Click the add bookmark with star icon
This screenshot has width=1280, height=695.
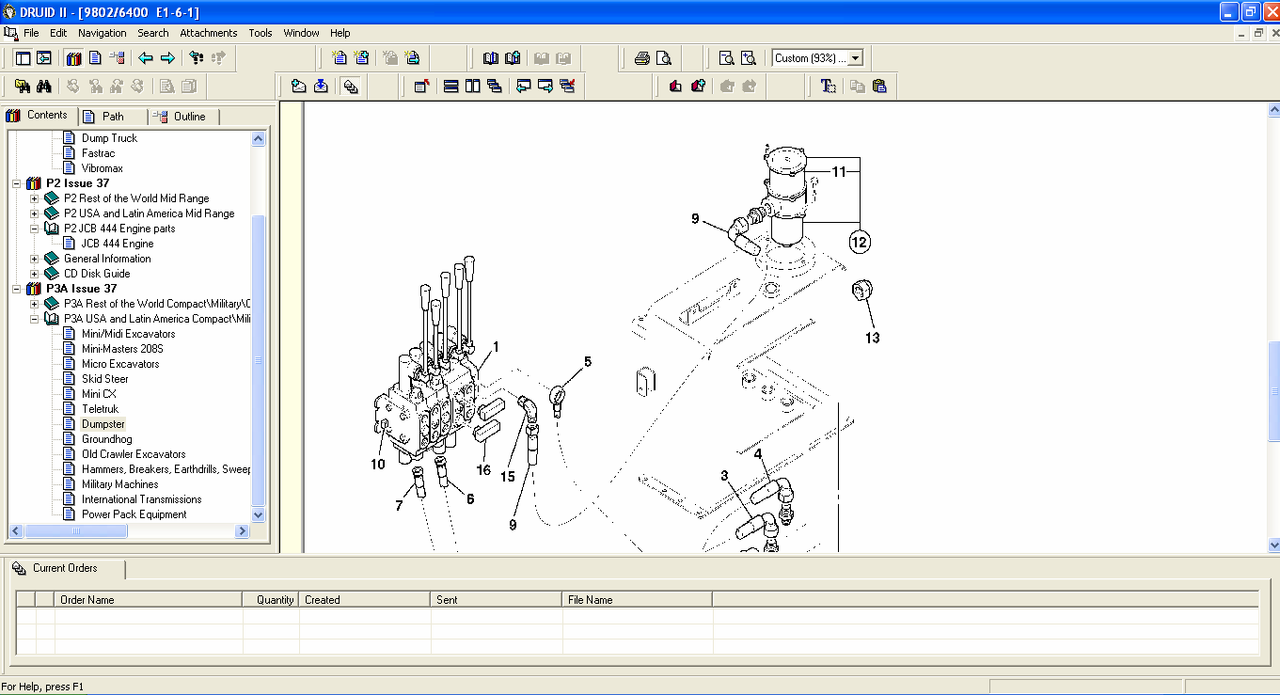click(698, 86)
